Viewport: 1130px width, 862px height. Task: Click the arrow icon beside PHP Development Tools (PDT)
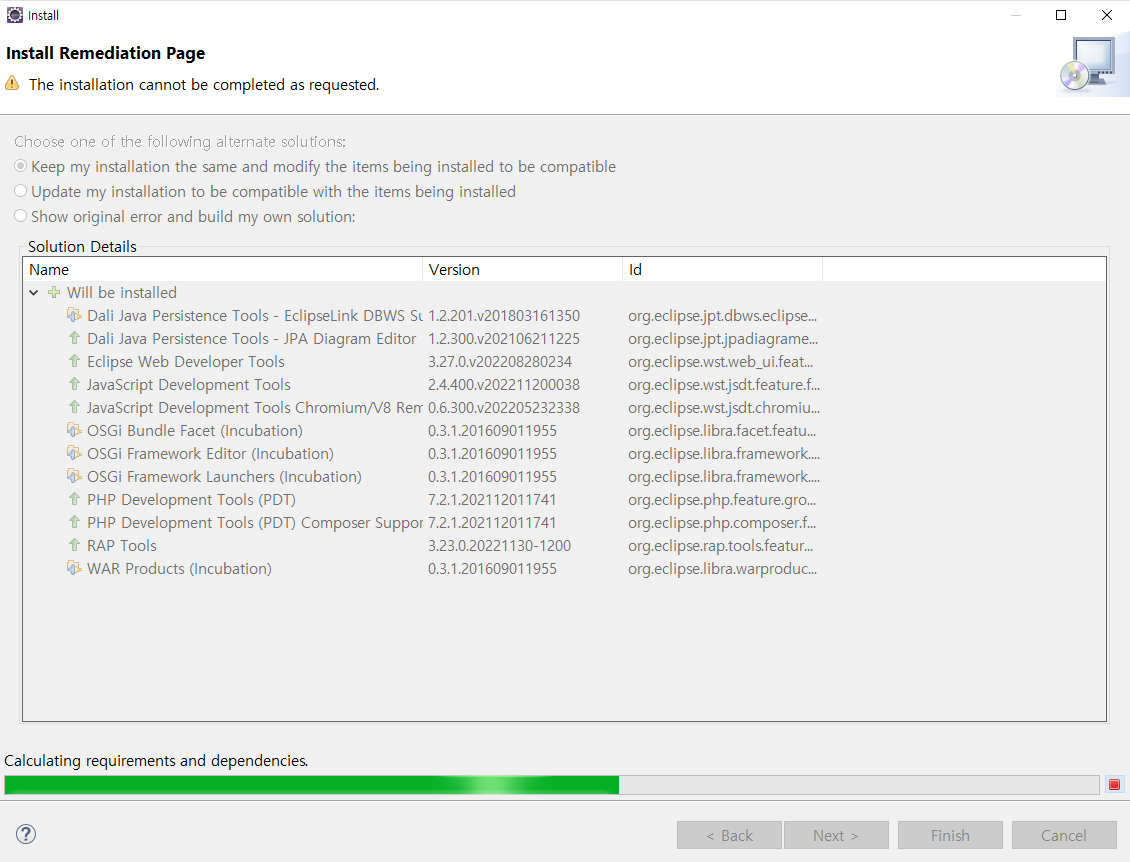point(74,499)
